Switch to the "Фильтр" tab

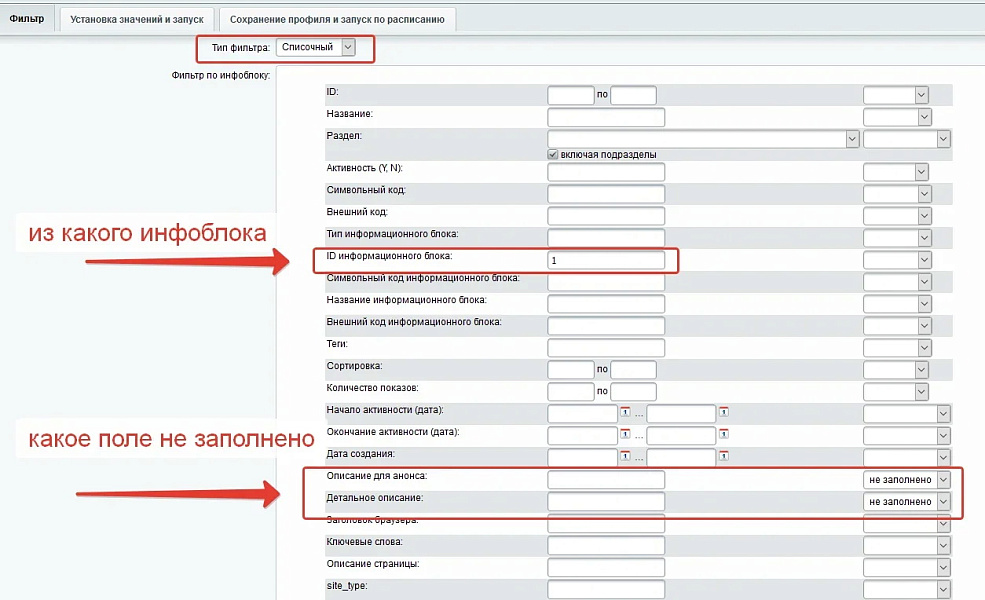click(27, 17)
